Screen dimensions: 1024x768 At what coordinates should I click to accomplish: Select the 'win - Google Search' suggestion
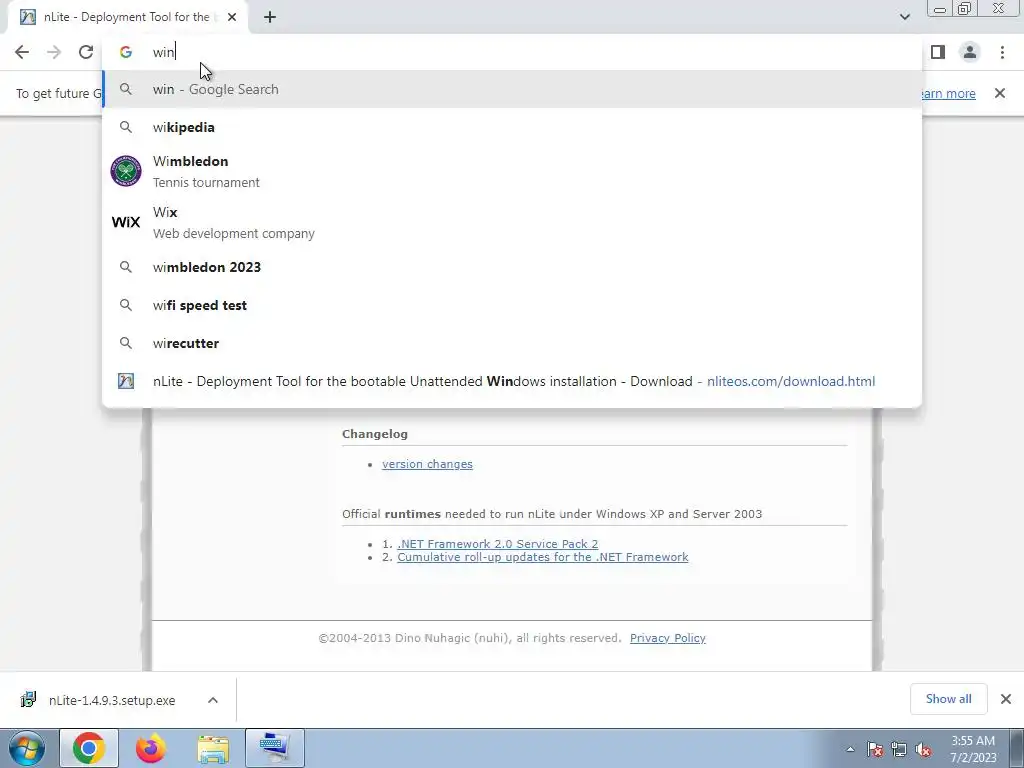click(x=512, y=89)
